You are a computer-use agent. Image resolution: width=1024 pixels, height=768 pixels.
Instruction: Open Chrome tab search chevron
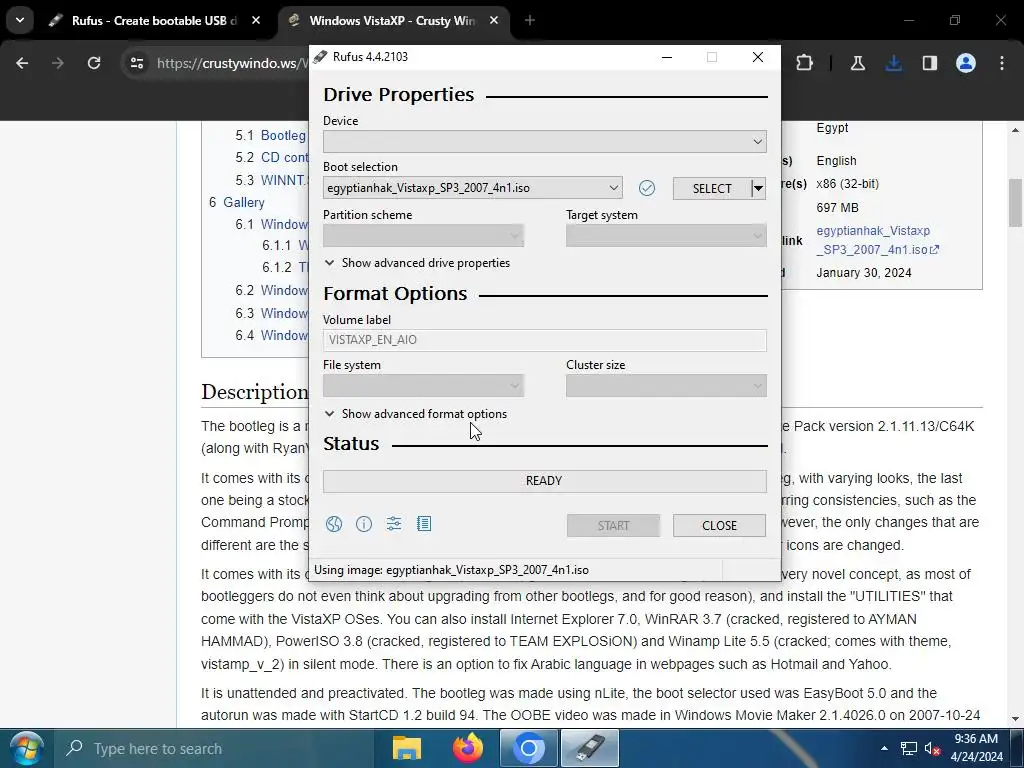pos(20,20)
